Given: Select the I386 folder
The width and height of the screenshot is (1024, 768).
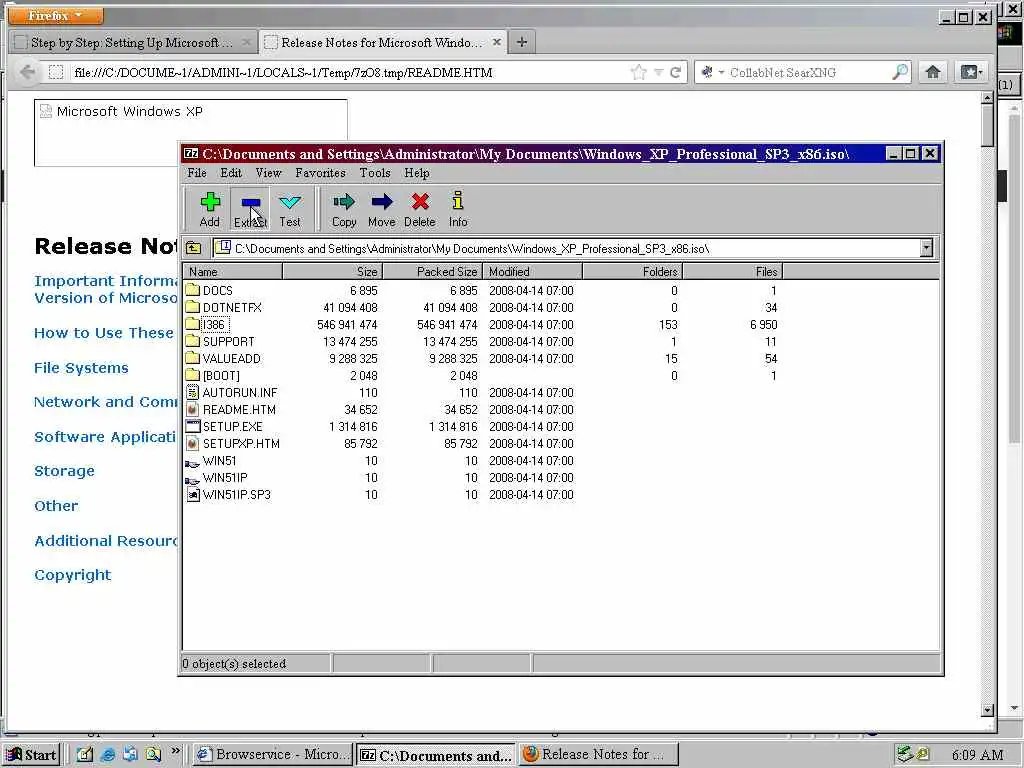Looking at the screenshot, I should click(206, 324).
